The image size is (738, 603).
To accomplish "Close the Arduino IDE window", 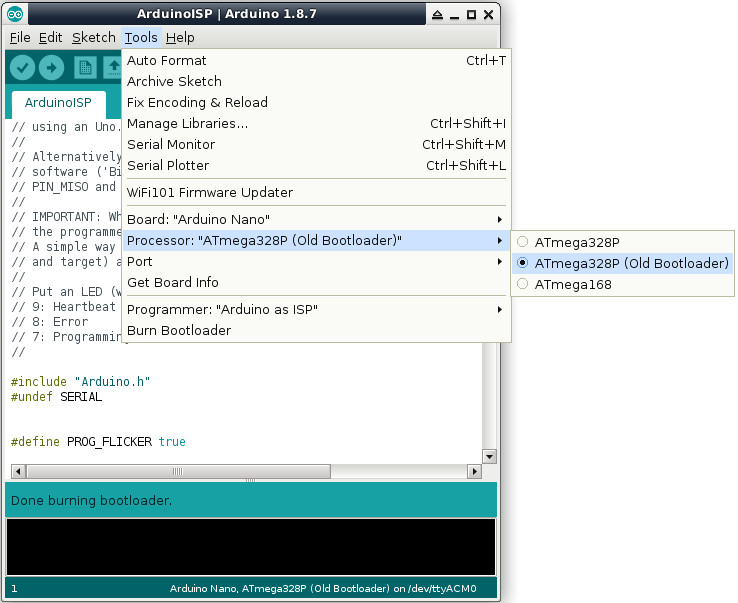I will 489,15.
